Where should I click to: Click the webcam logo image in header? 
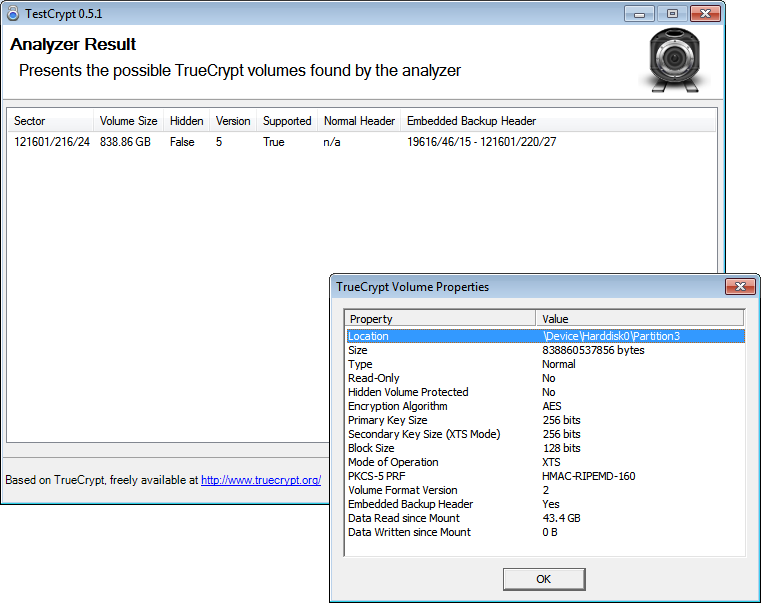675,60
